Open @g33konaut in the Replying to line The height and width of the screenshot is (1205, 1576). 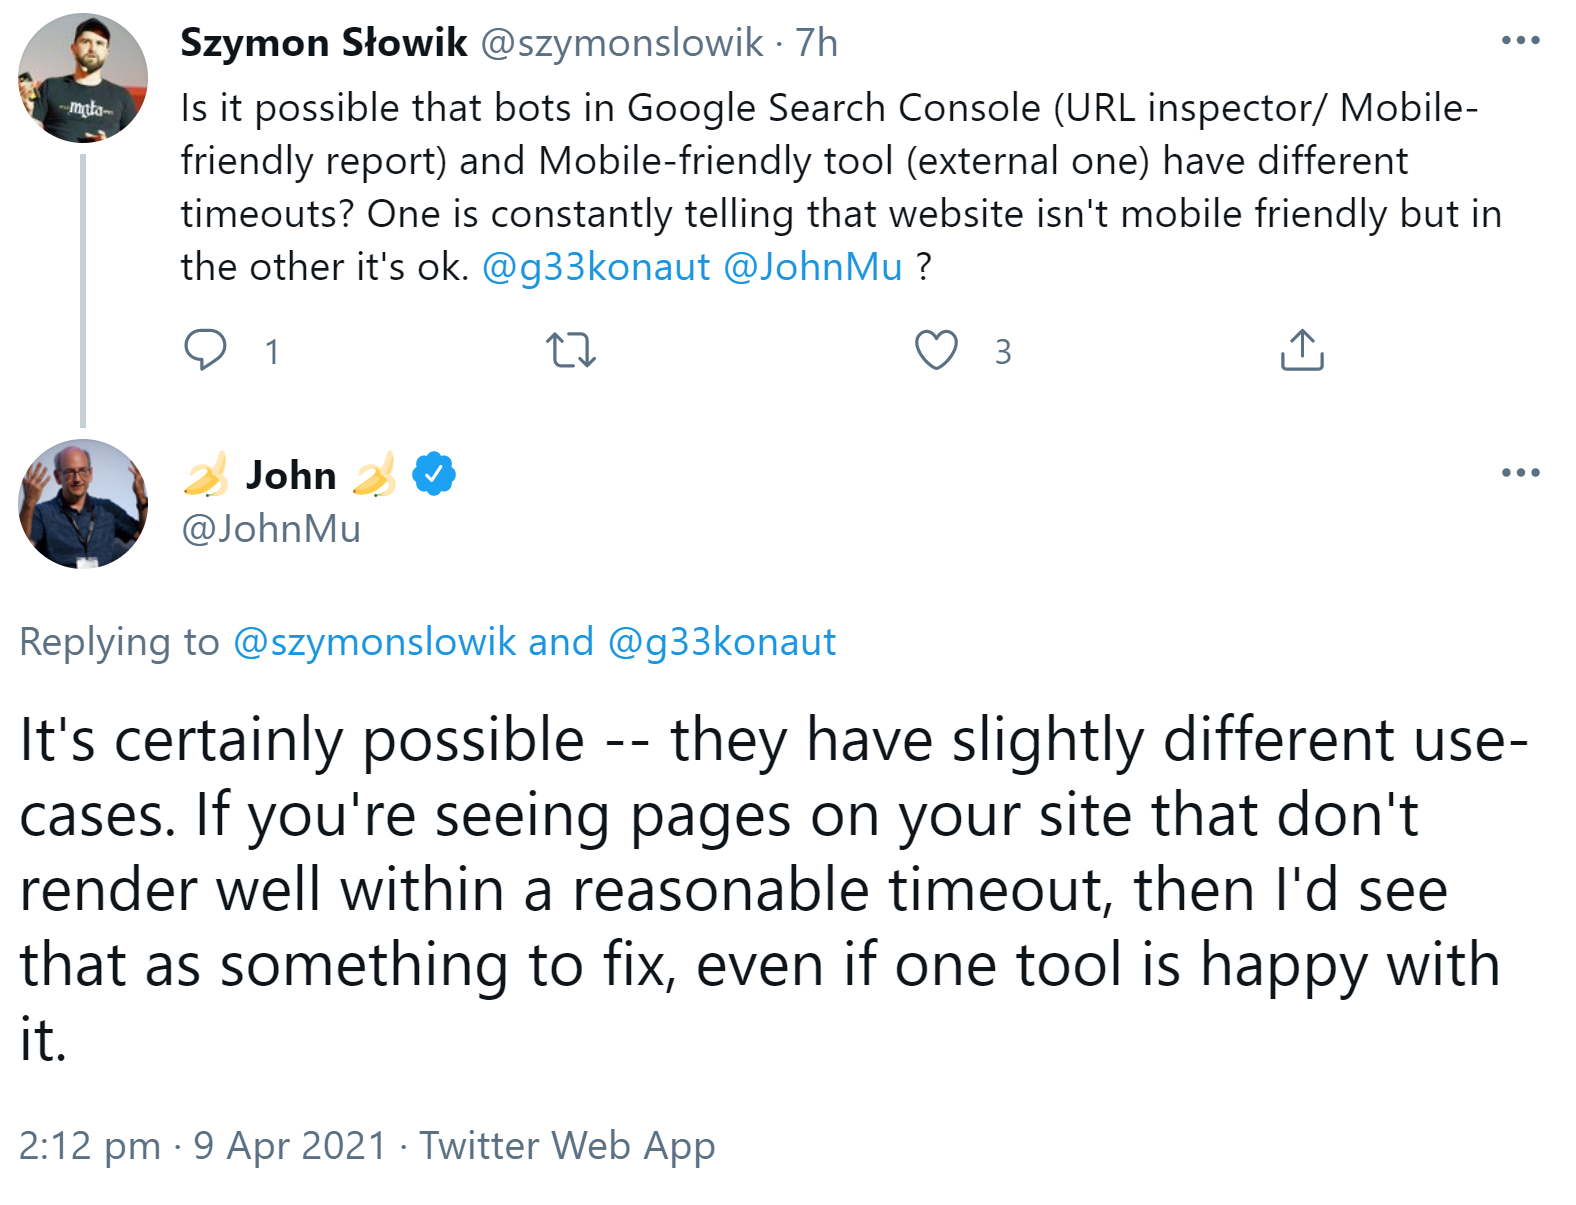(721, 642)
